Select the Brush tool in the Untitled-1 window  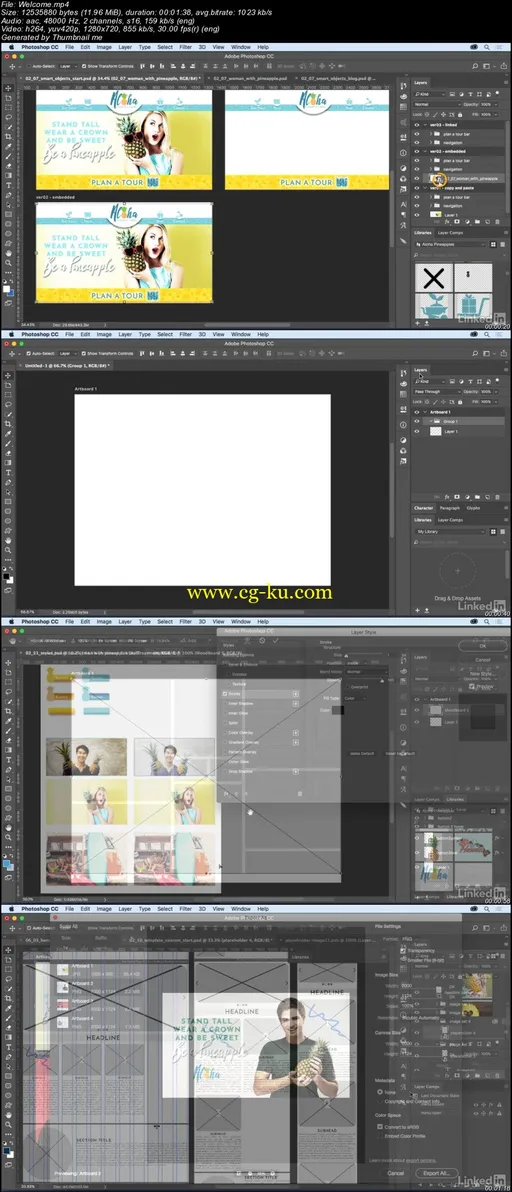[x=8, y=443]
